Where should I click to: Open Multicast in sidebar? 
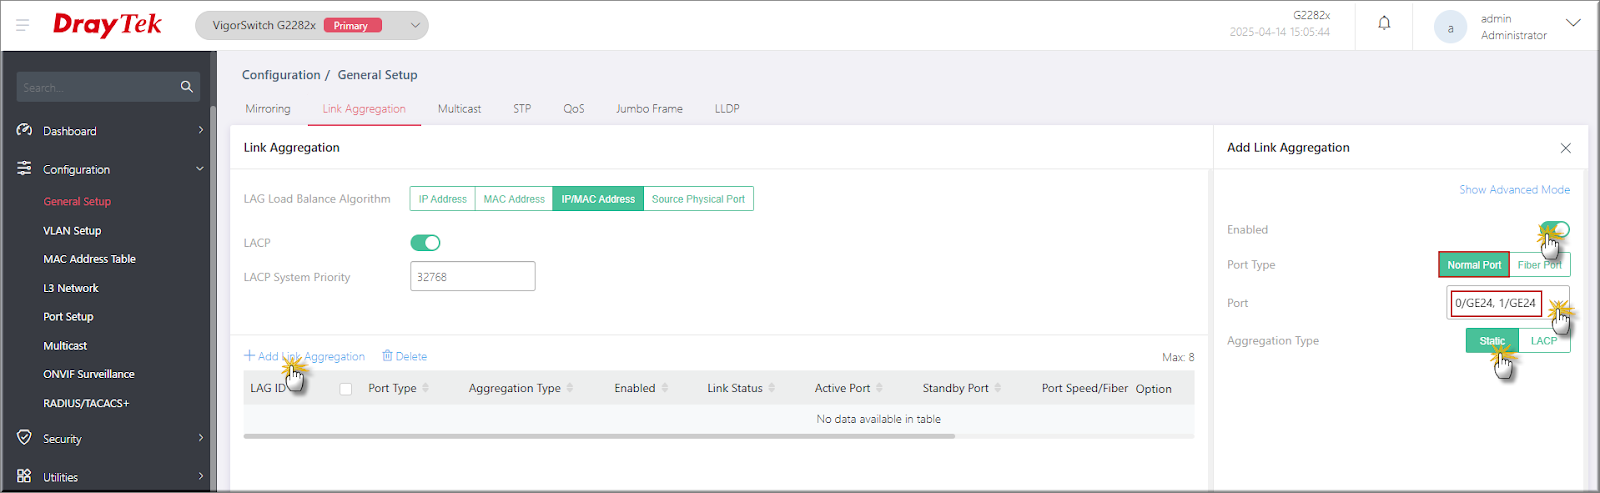pyautogui.click(x=65, y=346)
